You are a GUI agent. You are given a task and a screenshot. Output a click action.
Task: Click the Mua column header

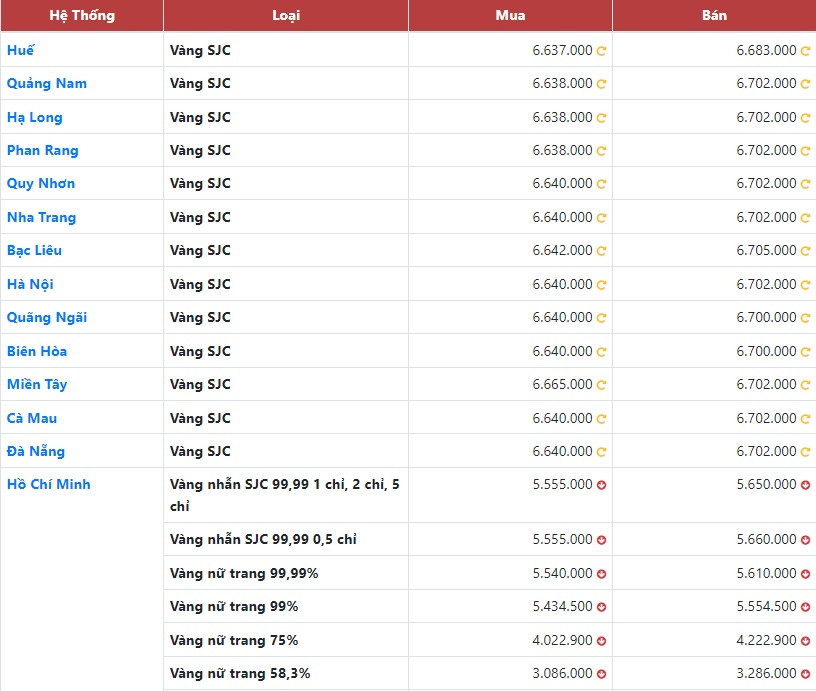(511, 16)
